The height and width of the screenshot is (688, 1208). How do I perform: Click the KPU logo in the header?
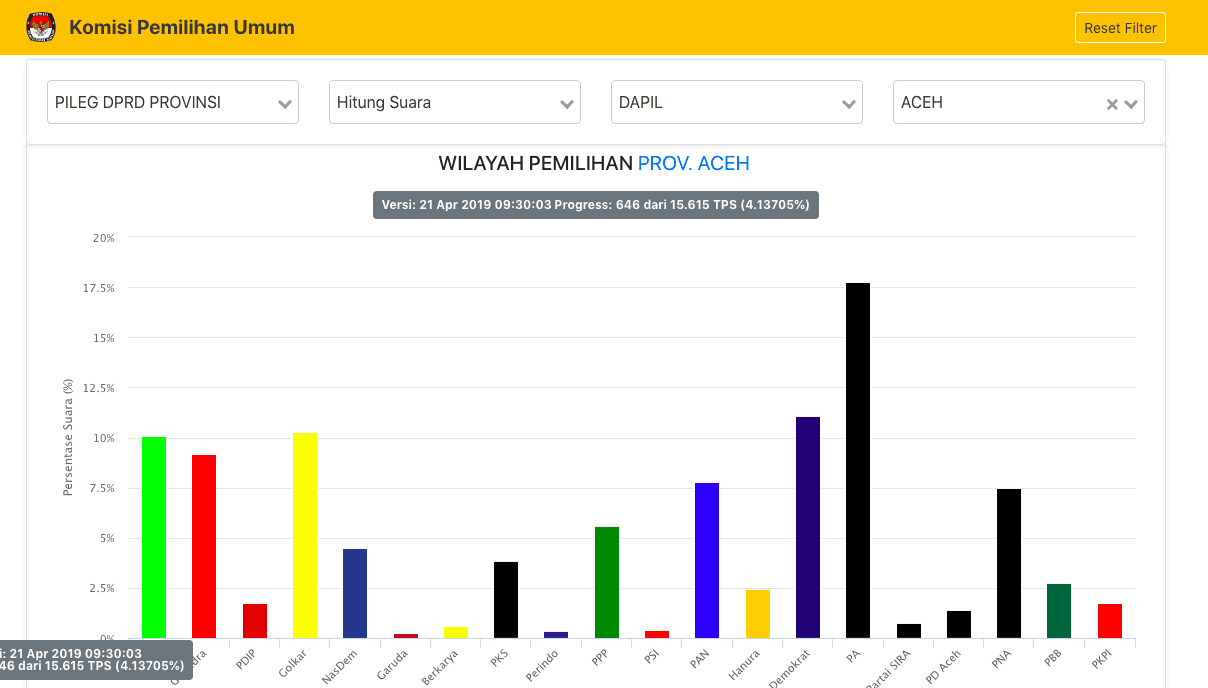[40, 27]
